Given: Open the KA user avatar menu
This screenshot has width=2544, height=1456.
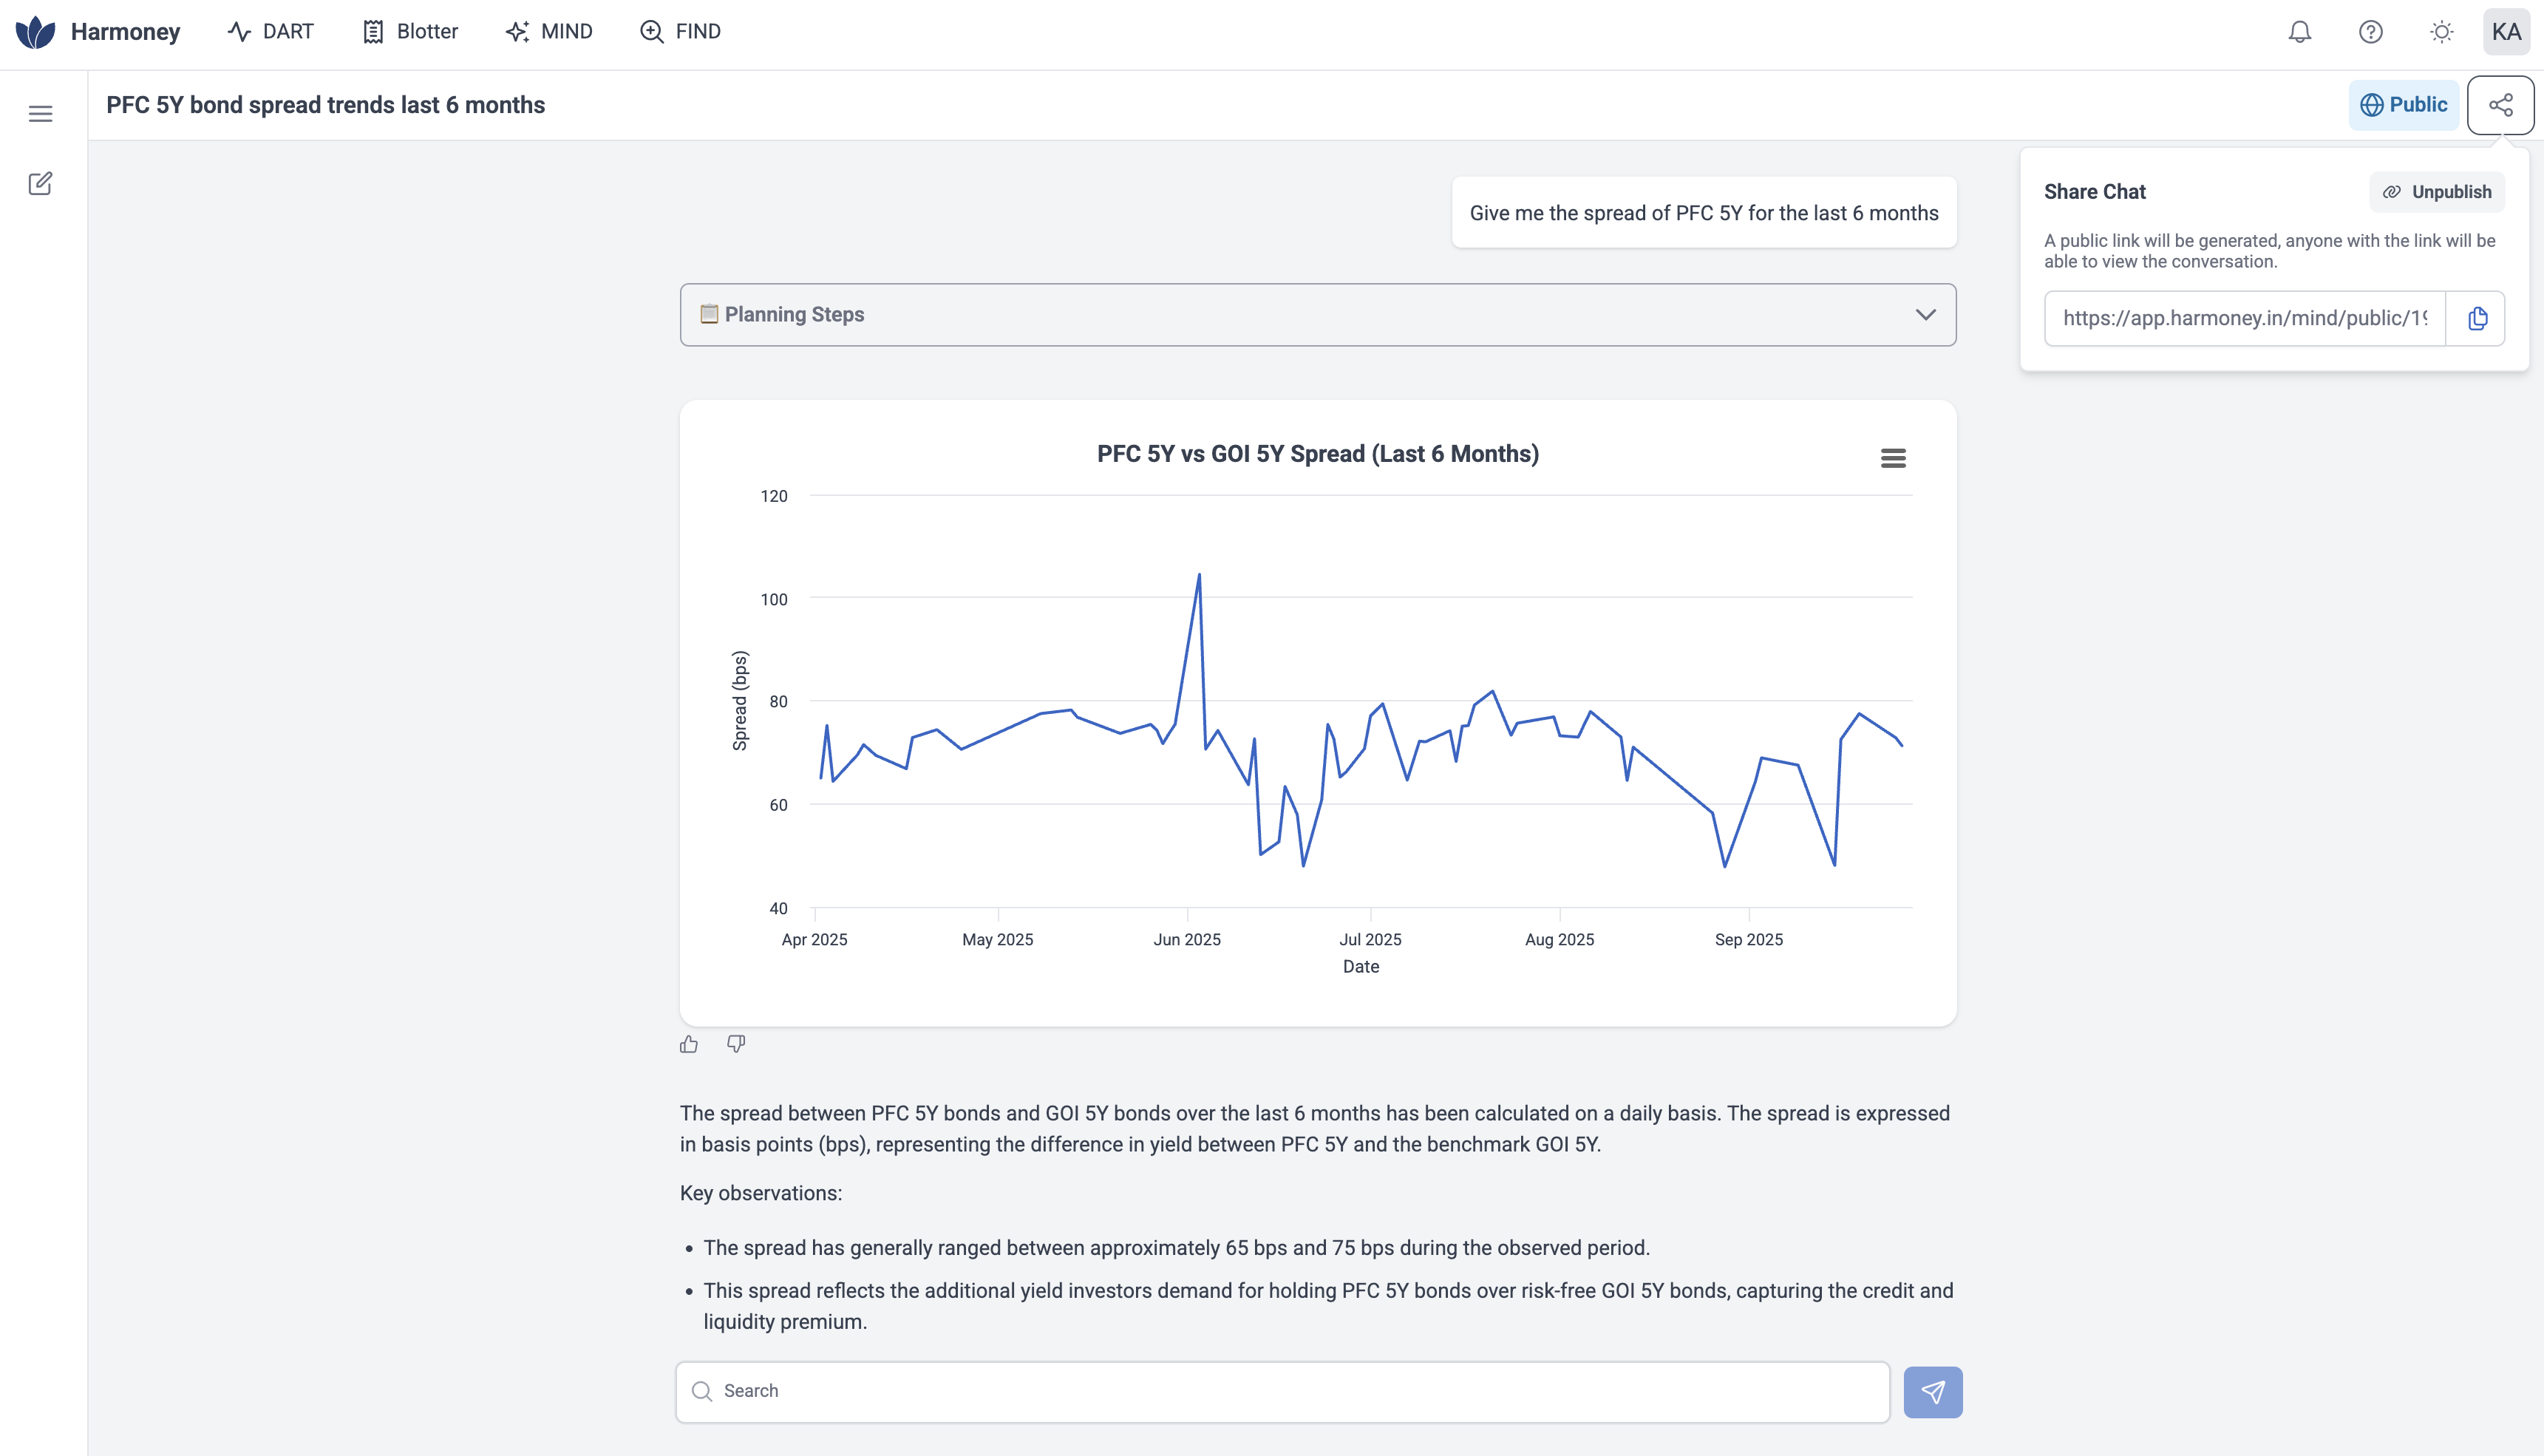Looking at the screenshot, I should [2506, 32].
